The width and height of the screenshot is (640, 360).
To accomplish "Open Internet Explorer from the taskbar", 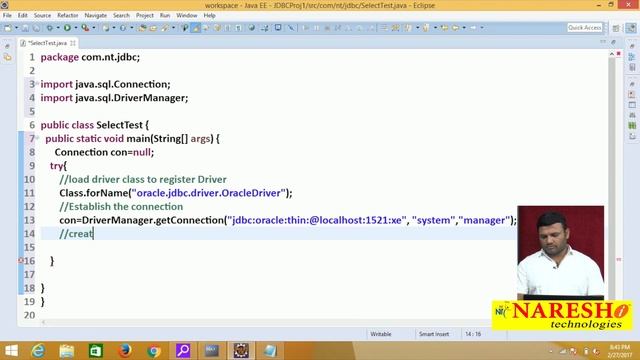I will point(38,351).
